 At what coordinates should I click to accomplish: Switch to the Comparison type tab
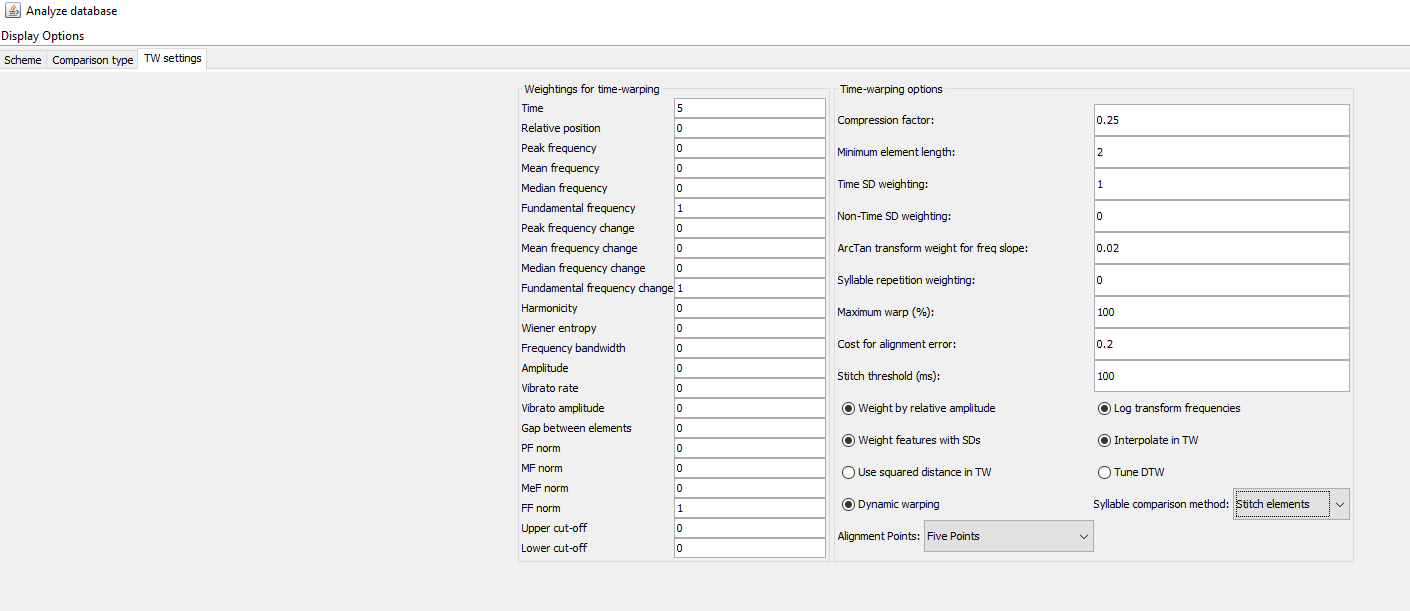click(x=93, y=60)
